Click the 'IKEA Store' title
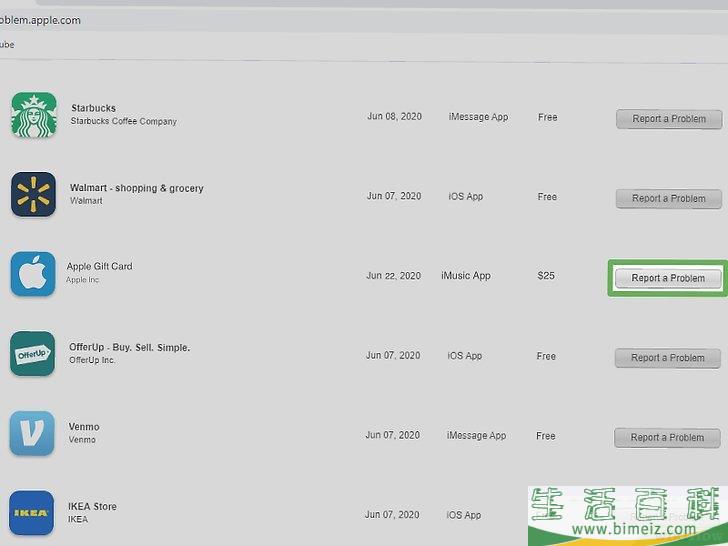The width and height of the screenshot is (728, 546). click(92, 507)
